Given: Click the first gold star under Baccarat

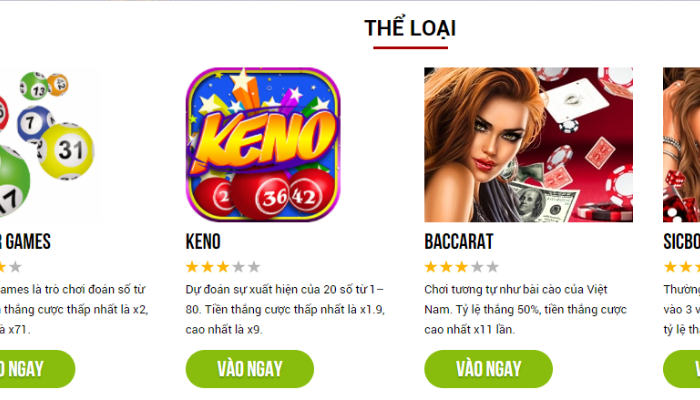Looking at the screenshot, I should pos(431,267).
